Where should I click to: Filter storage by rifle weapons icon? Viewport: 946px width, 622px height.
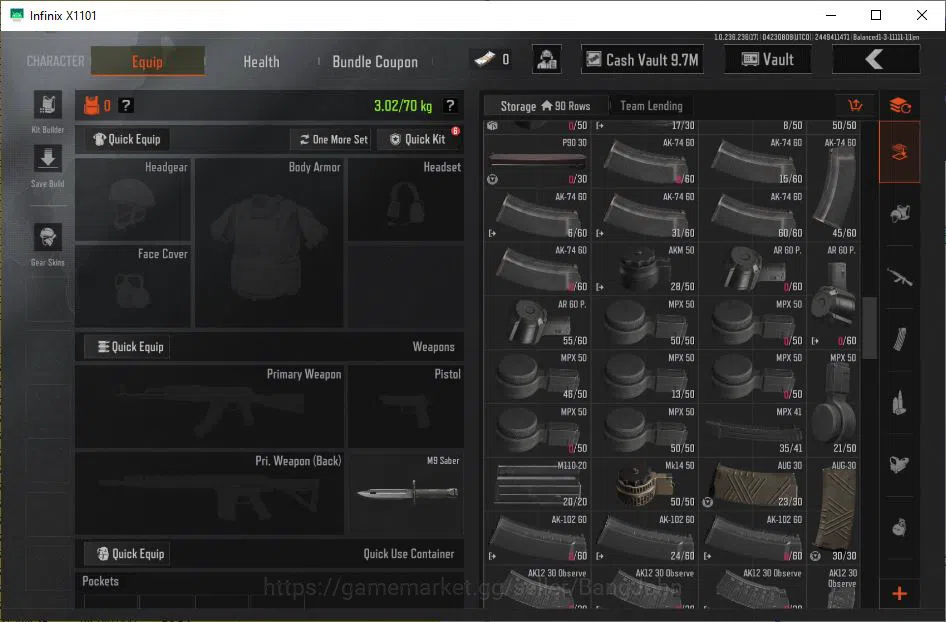[900, 278]
